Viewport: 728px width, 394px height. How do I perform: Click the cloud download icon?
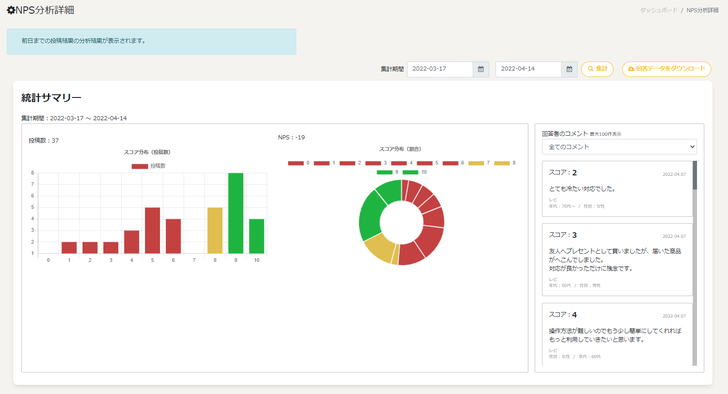click(631, 69)
